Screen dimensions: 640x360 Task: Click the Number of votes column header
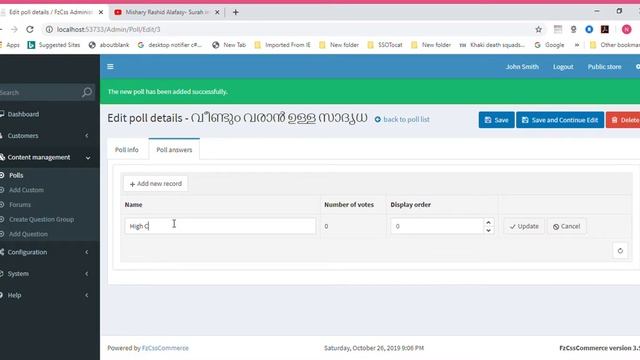[349, 204]
